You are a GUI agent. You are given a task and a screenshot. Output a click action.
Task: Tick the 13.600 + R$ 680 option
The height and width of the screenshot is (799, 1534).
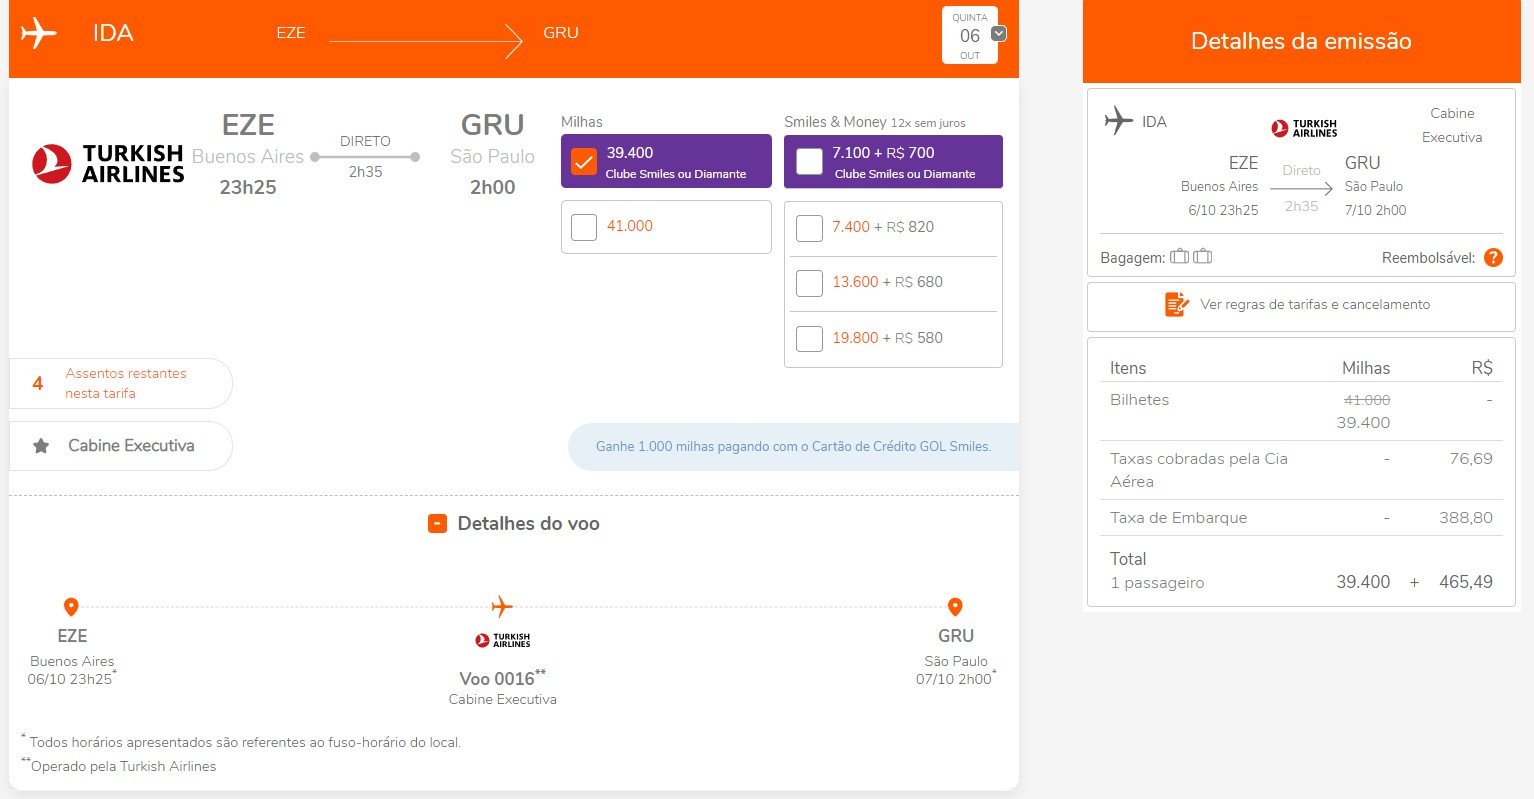[x=809, y=283]
